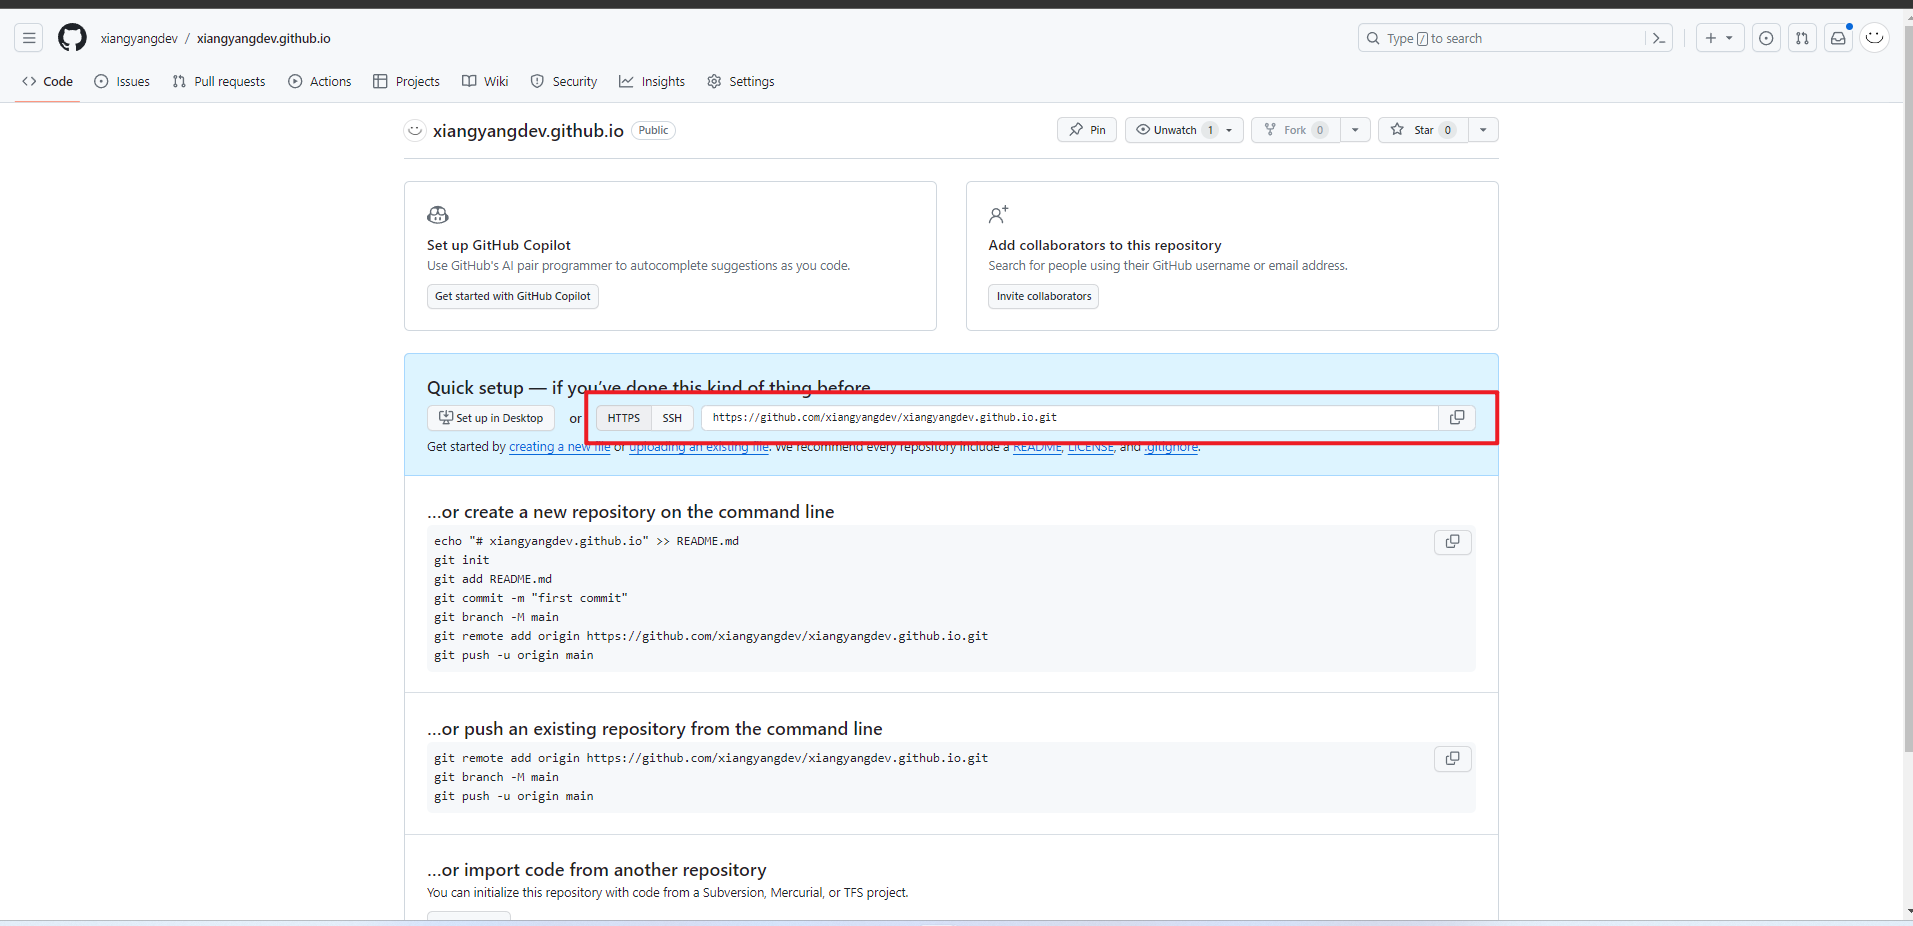Copy the create-new-repository commands
The width and height of the screenshot is (1913, 926).
(x=1453, y=542)
